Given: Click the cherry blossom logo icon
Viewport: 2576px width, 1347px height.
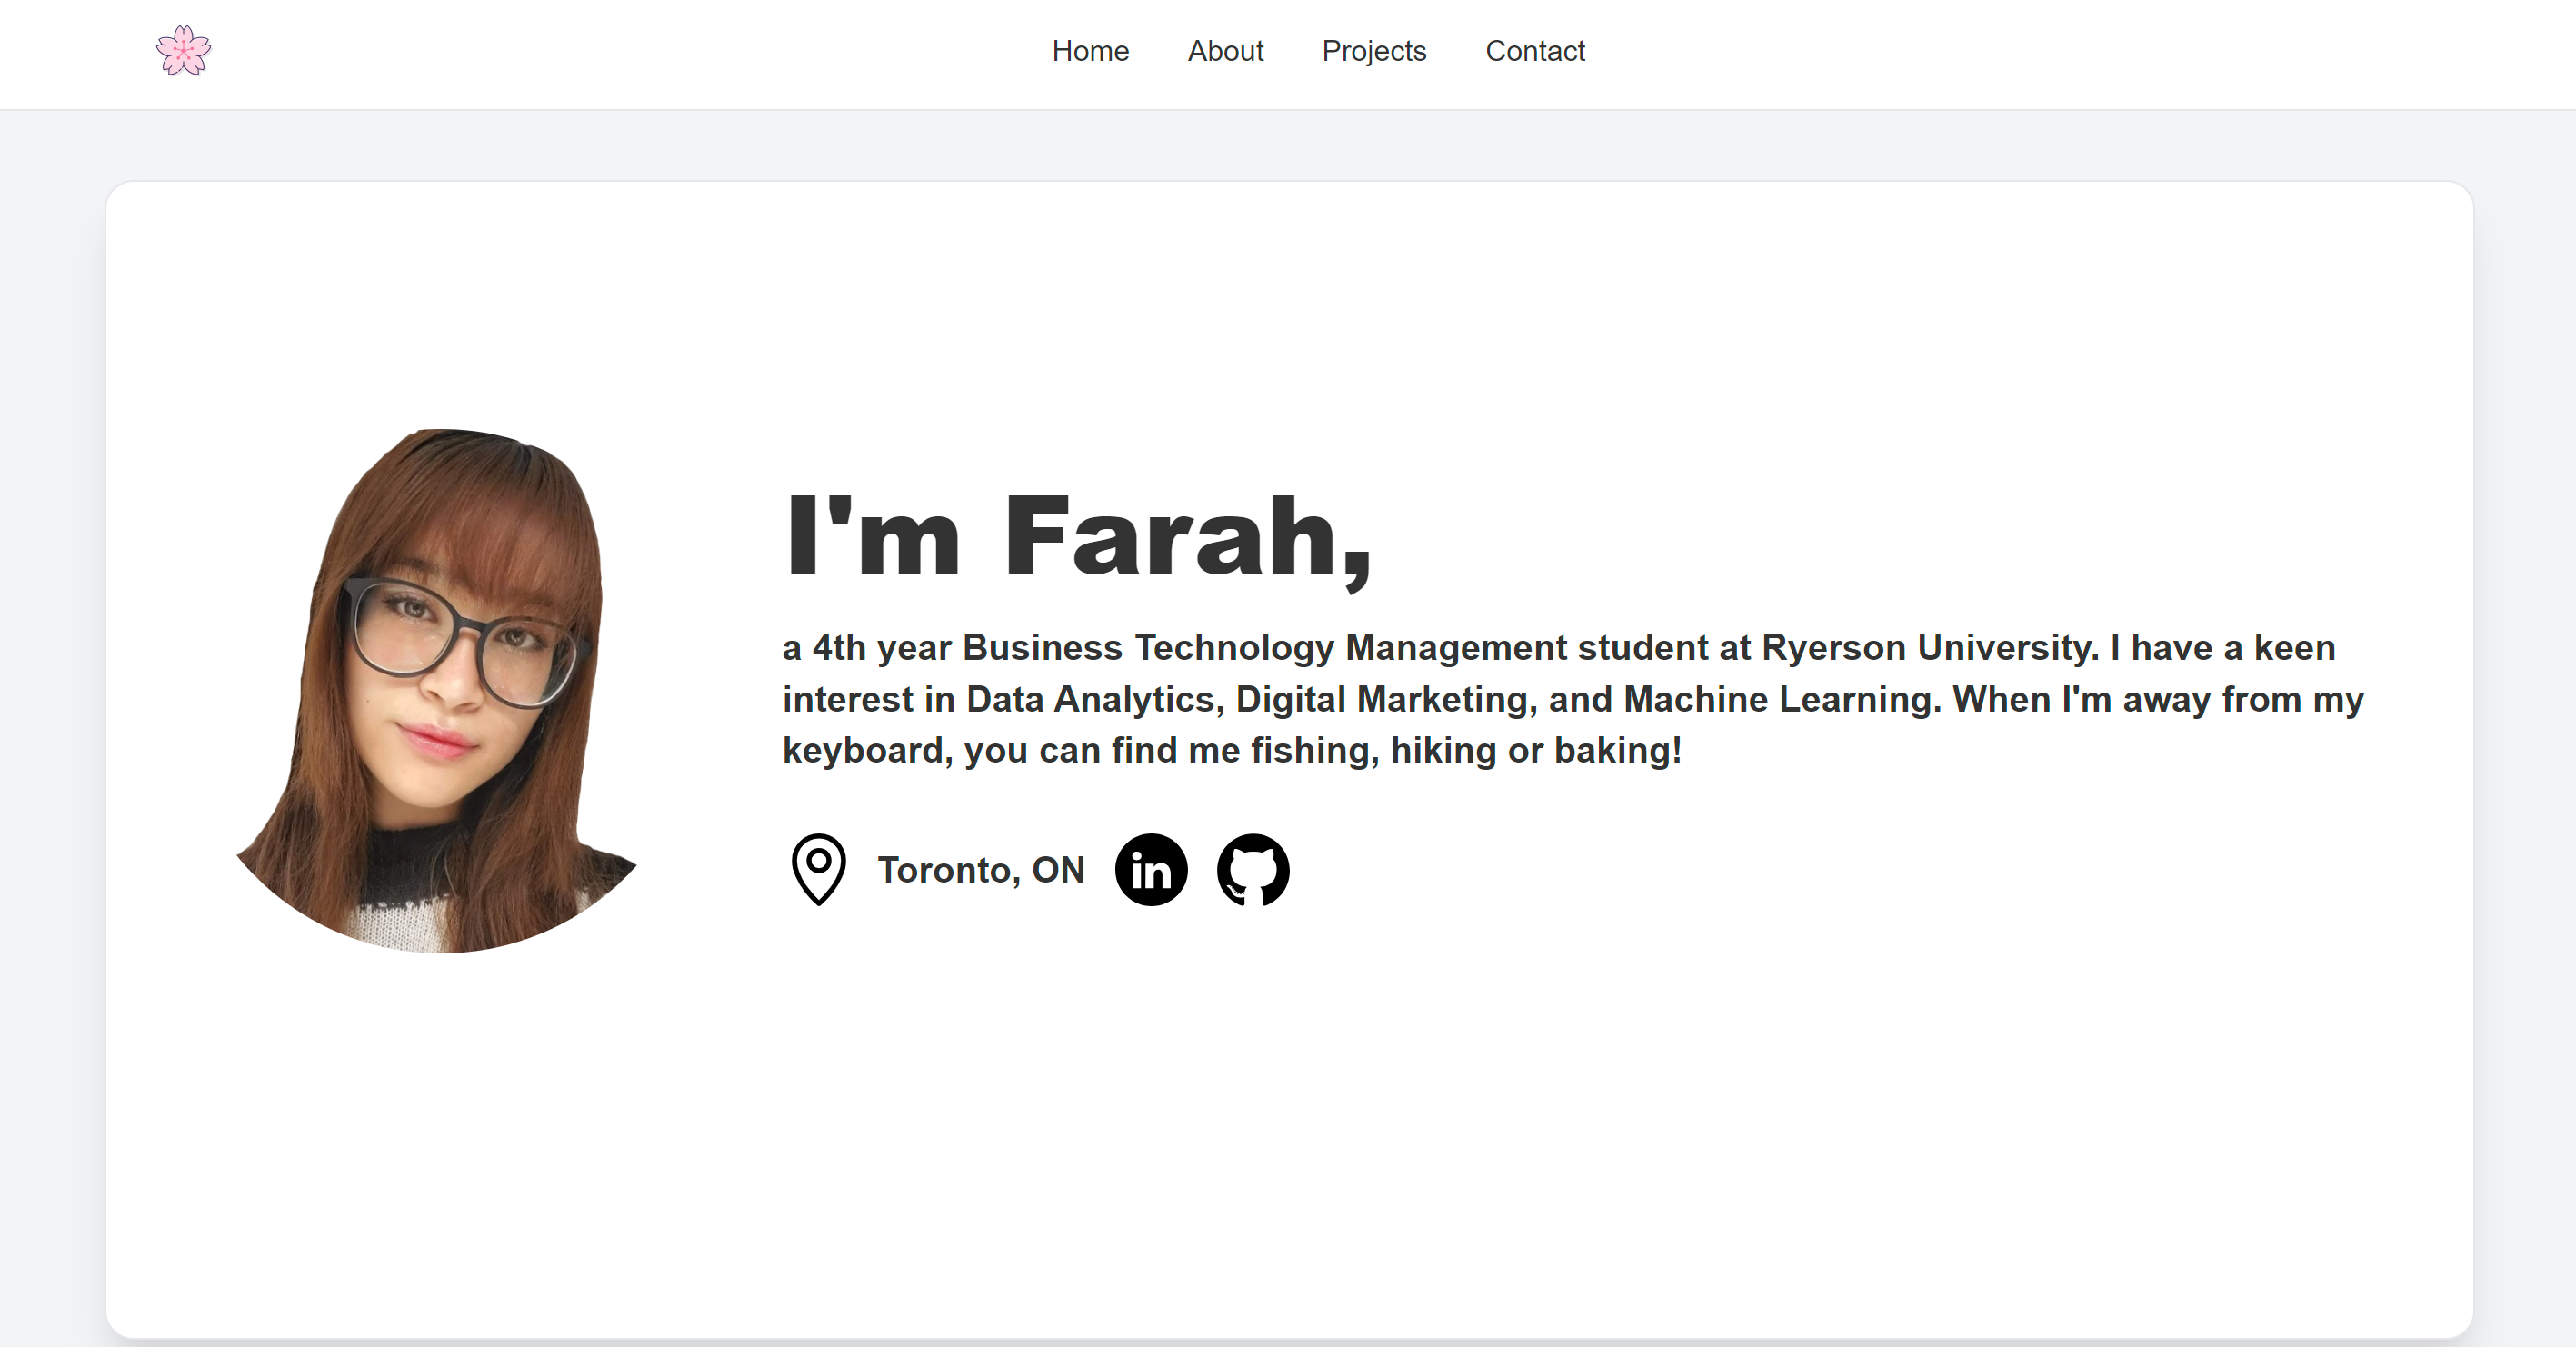Looking at the screenshot, I should [x=184, y=51].
